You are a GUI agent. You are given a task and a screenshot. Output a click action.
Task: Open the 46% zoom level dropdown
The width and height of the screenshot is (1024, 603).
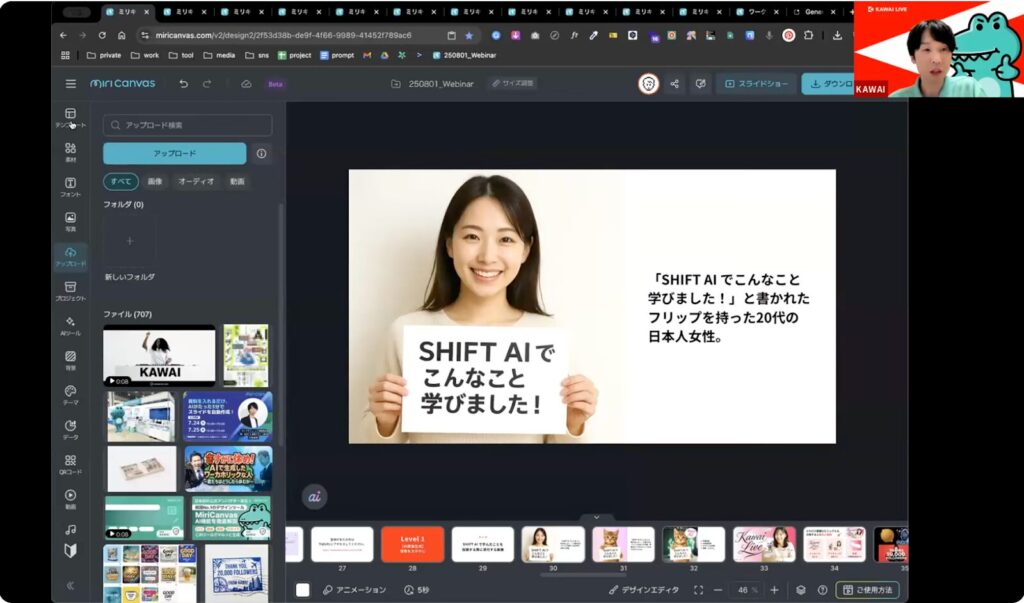pos(743,590)
